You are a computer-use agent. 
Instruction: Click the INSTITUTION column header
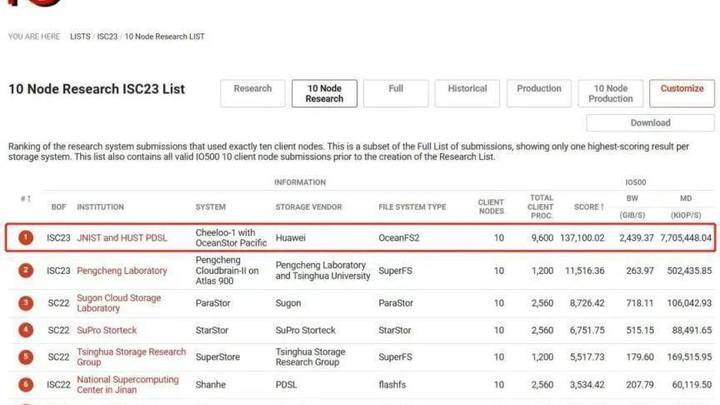pos(100,207)
